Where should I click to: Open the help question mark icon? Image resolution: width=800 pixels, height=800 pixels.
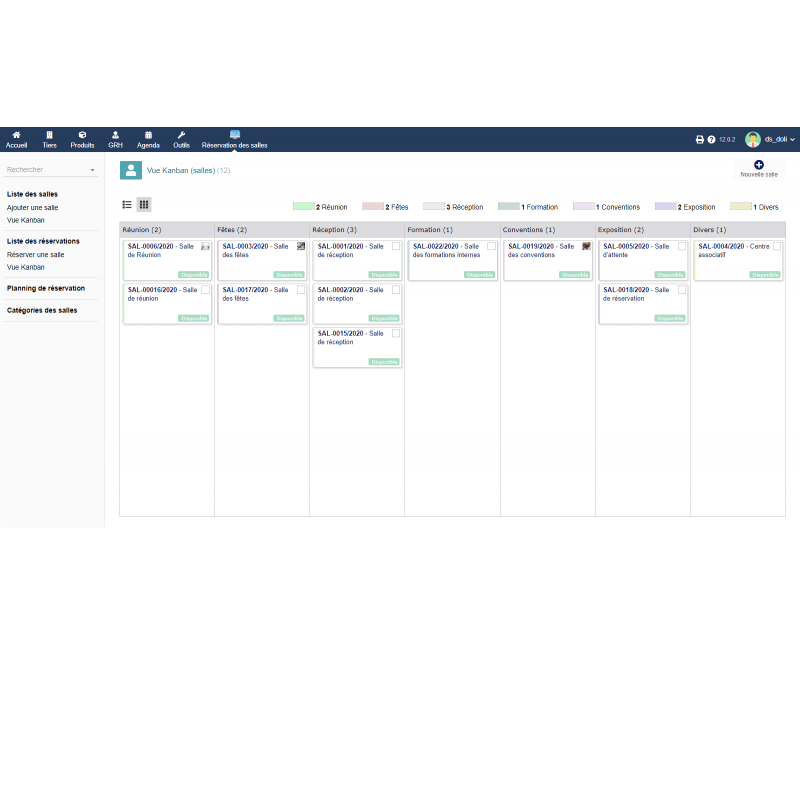[712, 140]
